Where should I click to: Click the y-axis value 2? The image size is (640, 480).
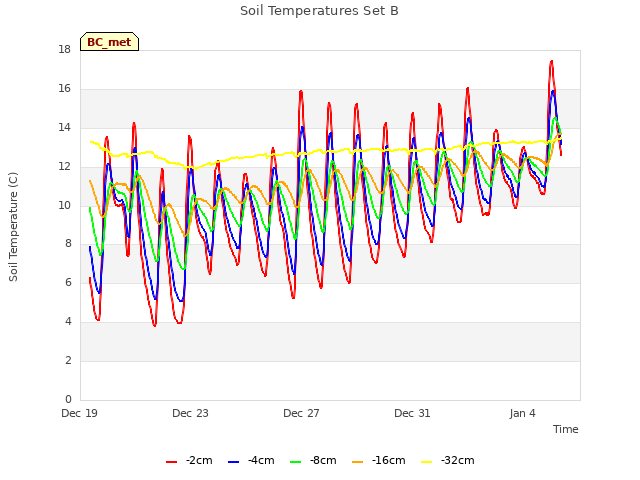tap(68, 360)
